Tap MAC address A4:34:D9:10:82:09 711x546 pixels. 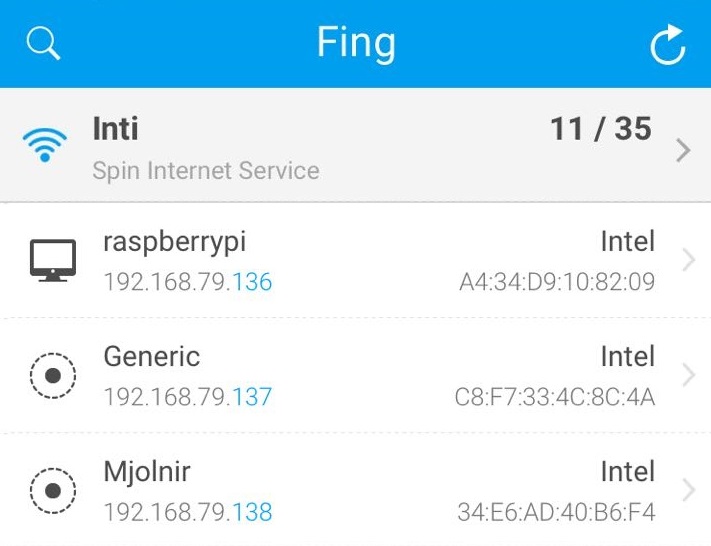[x=557, y=282]
